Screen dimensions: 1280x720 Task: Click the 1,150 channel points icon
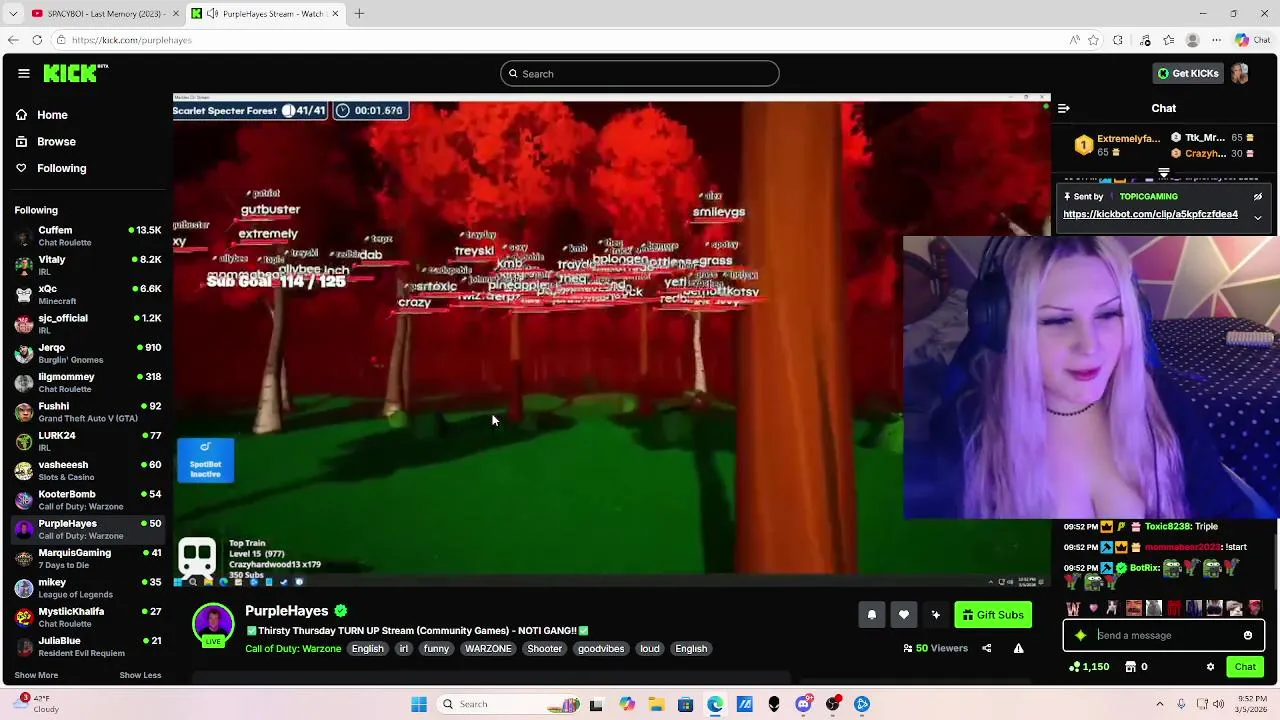point(1075,667)
